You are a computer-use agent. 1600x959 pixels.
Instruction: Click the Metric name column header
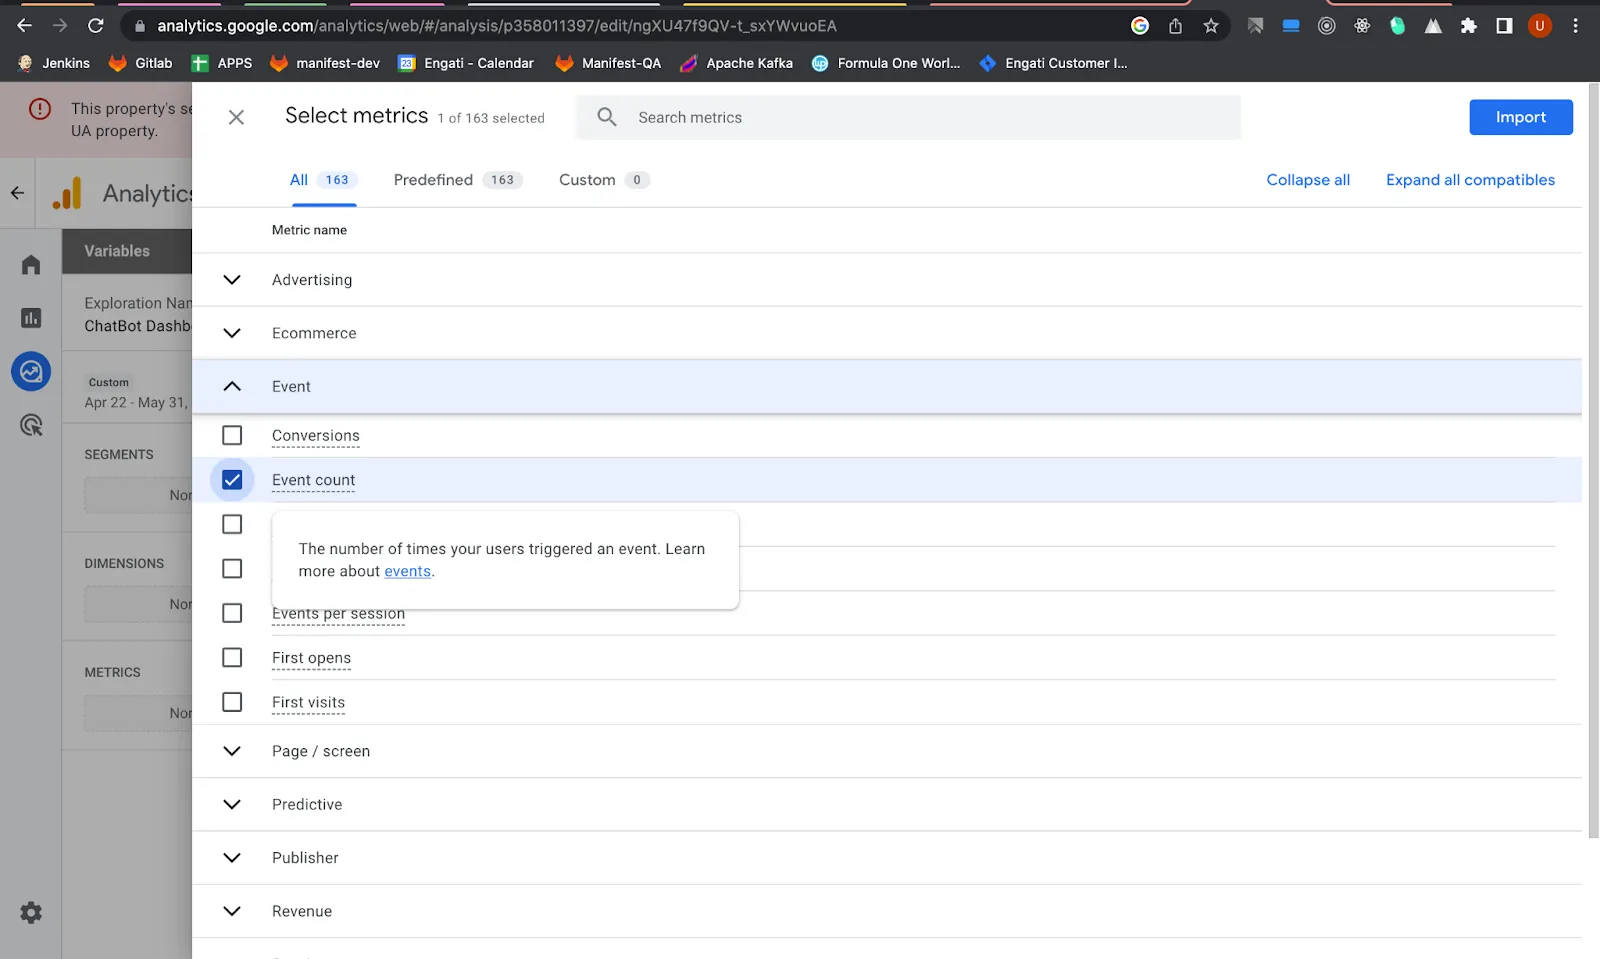309,230
